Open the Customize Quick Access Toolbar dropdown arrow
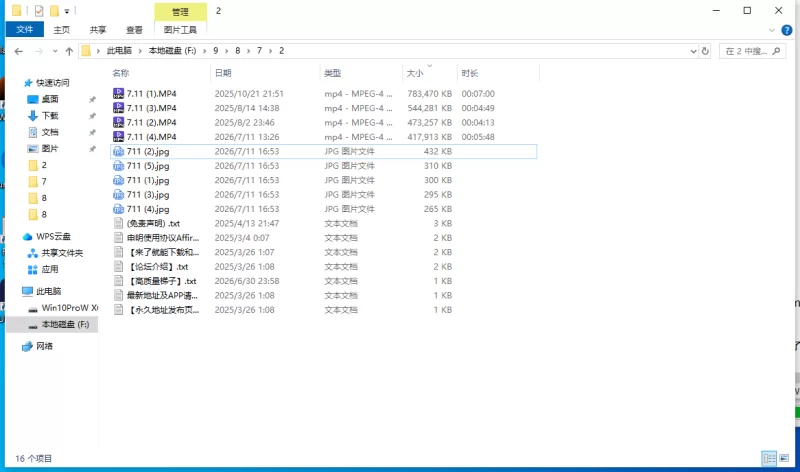This screenshot has height=472, width=800. (67, 11)
